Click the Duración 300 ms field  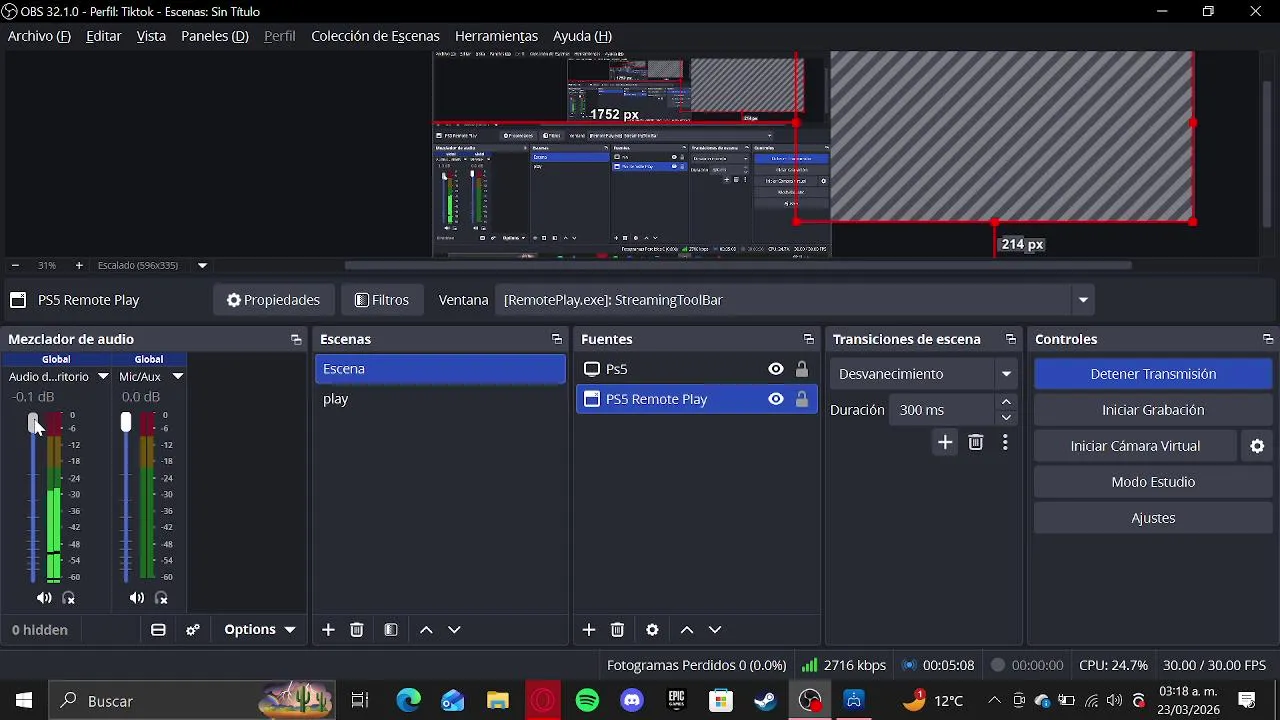[942, 410]
